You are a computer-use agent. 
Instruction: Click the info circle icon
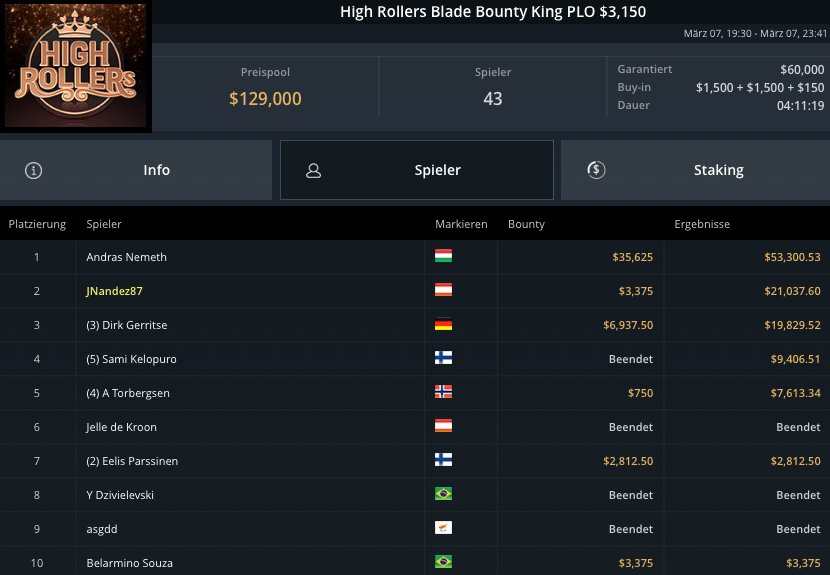click(x=34, y=170)
